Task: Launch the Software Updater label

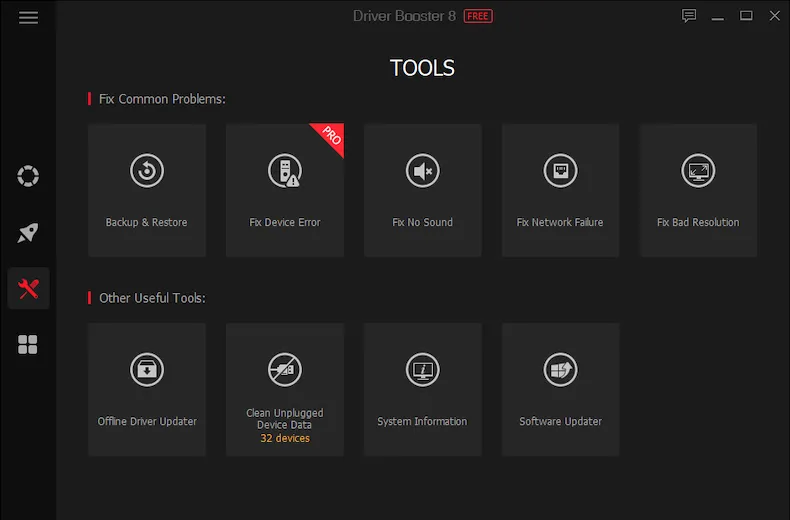Action: [x=560, y=421]
